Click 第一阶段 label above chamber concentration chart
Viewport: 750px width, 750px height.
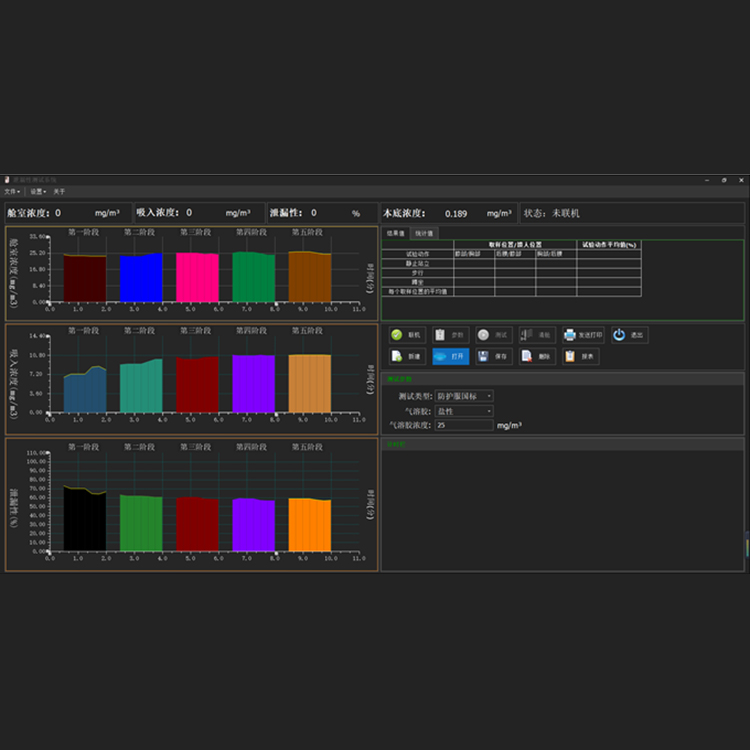click(x=84, y=232)
